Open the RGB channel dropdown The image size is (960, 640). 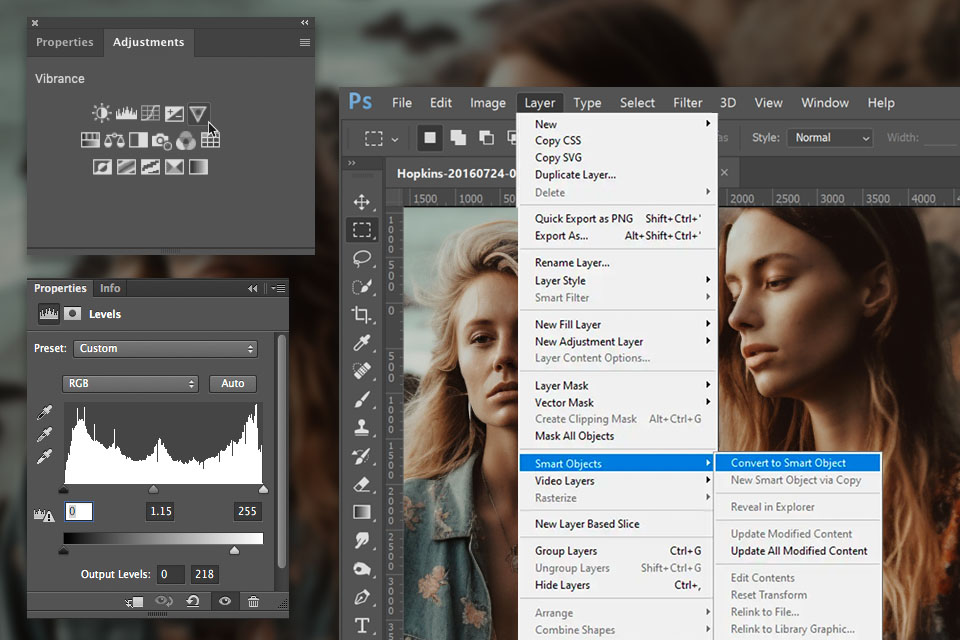coord(130,383)
